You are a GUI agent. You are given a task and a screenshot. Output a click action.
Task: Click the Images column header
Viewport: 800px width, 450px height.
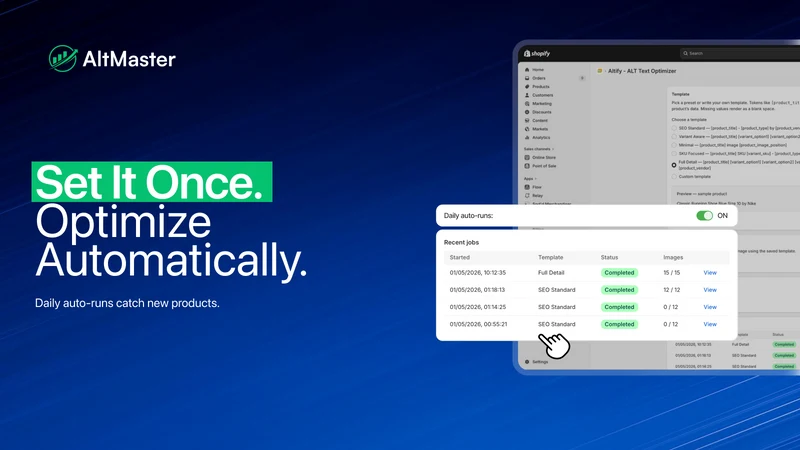coord(673,258)
